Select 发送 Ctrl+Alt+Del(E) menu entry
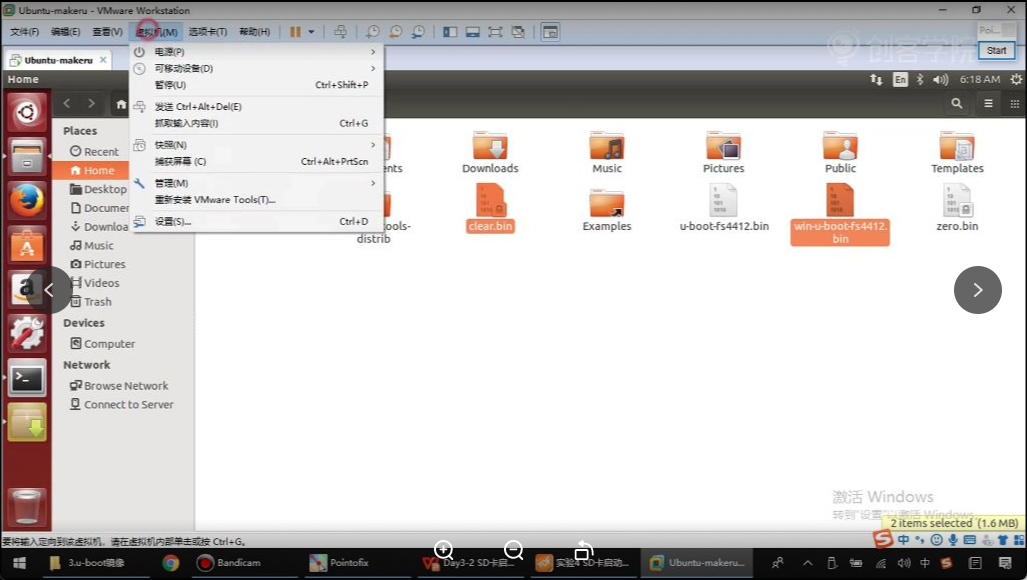This screenshot has height=580, width=1027. 256,107
